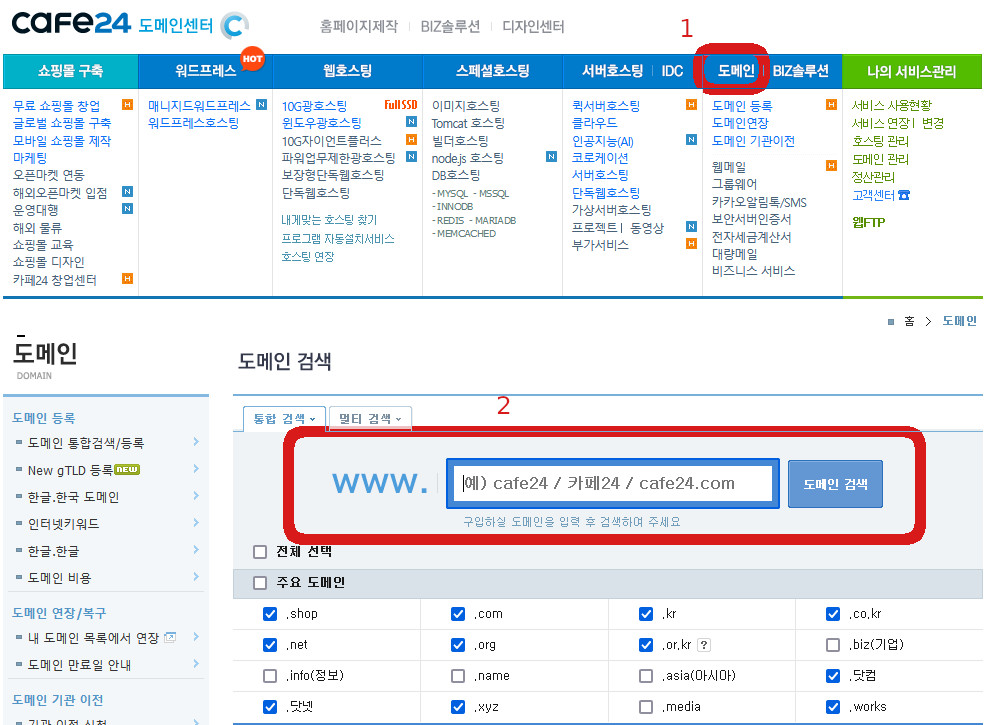Check the .media domain checkbox
The height and width of the screenshot is (725, 996).
pos(646,707)
